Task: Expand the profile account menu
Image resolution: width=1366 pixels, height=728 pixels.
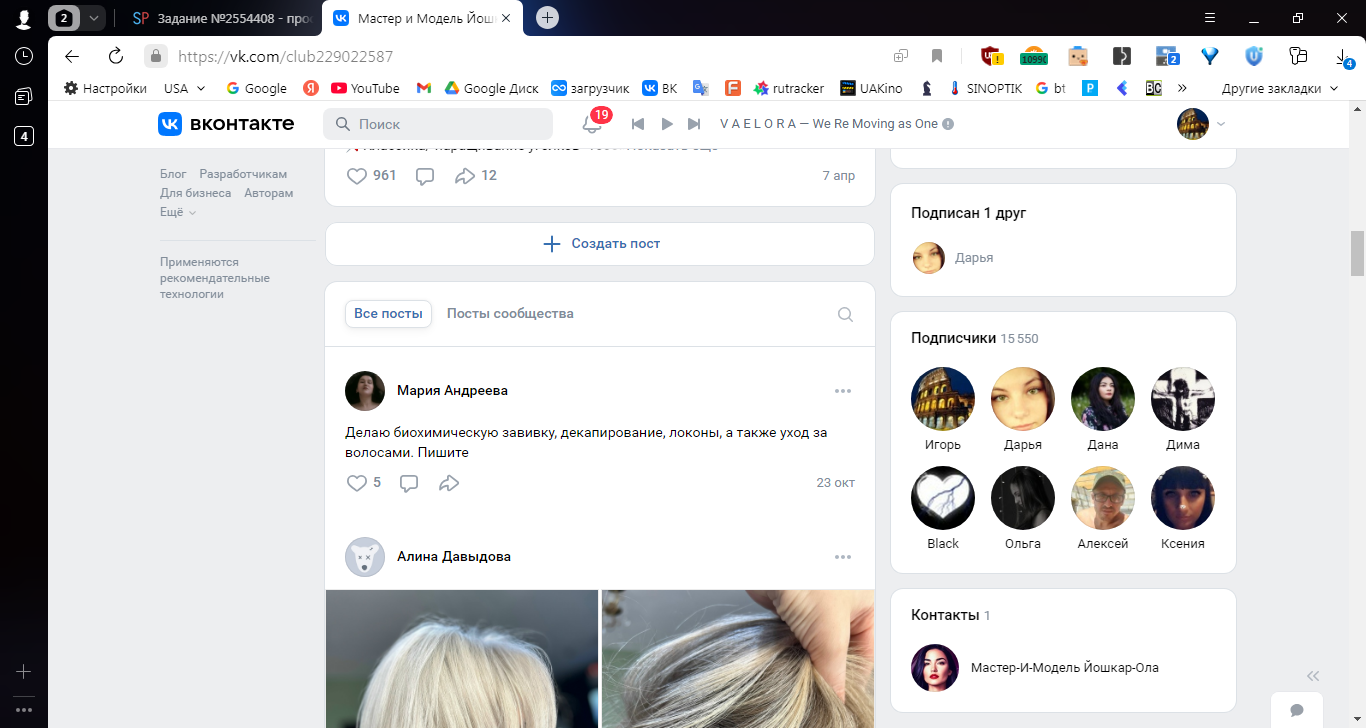Action: click(x=1202, y=124)
